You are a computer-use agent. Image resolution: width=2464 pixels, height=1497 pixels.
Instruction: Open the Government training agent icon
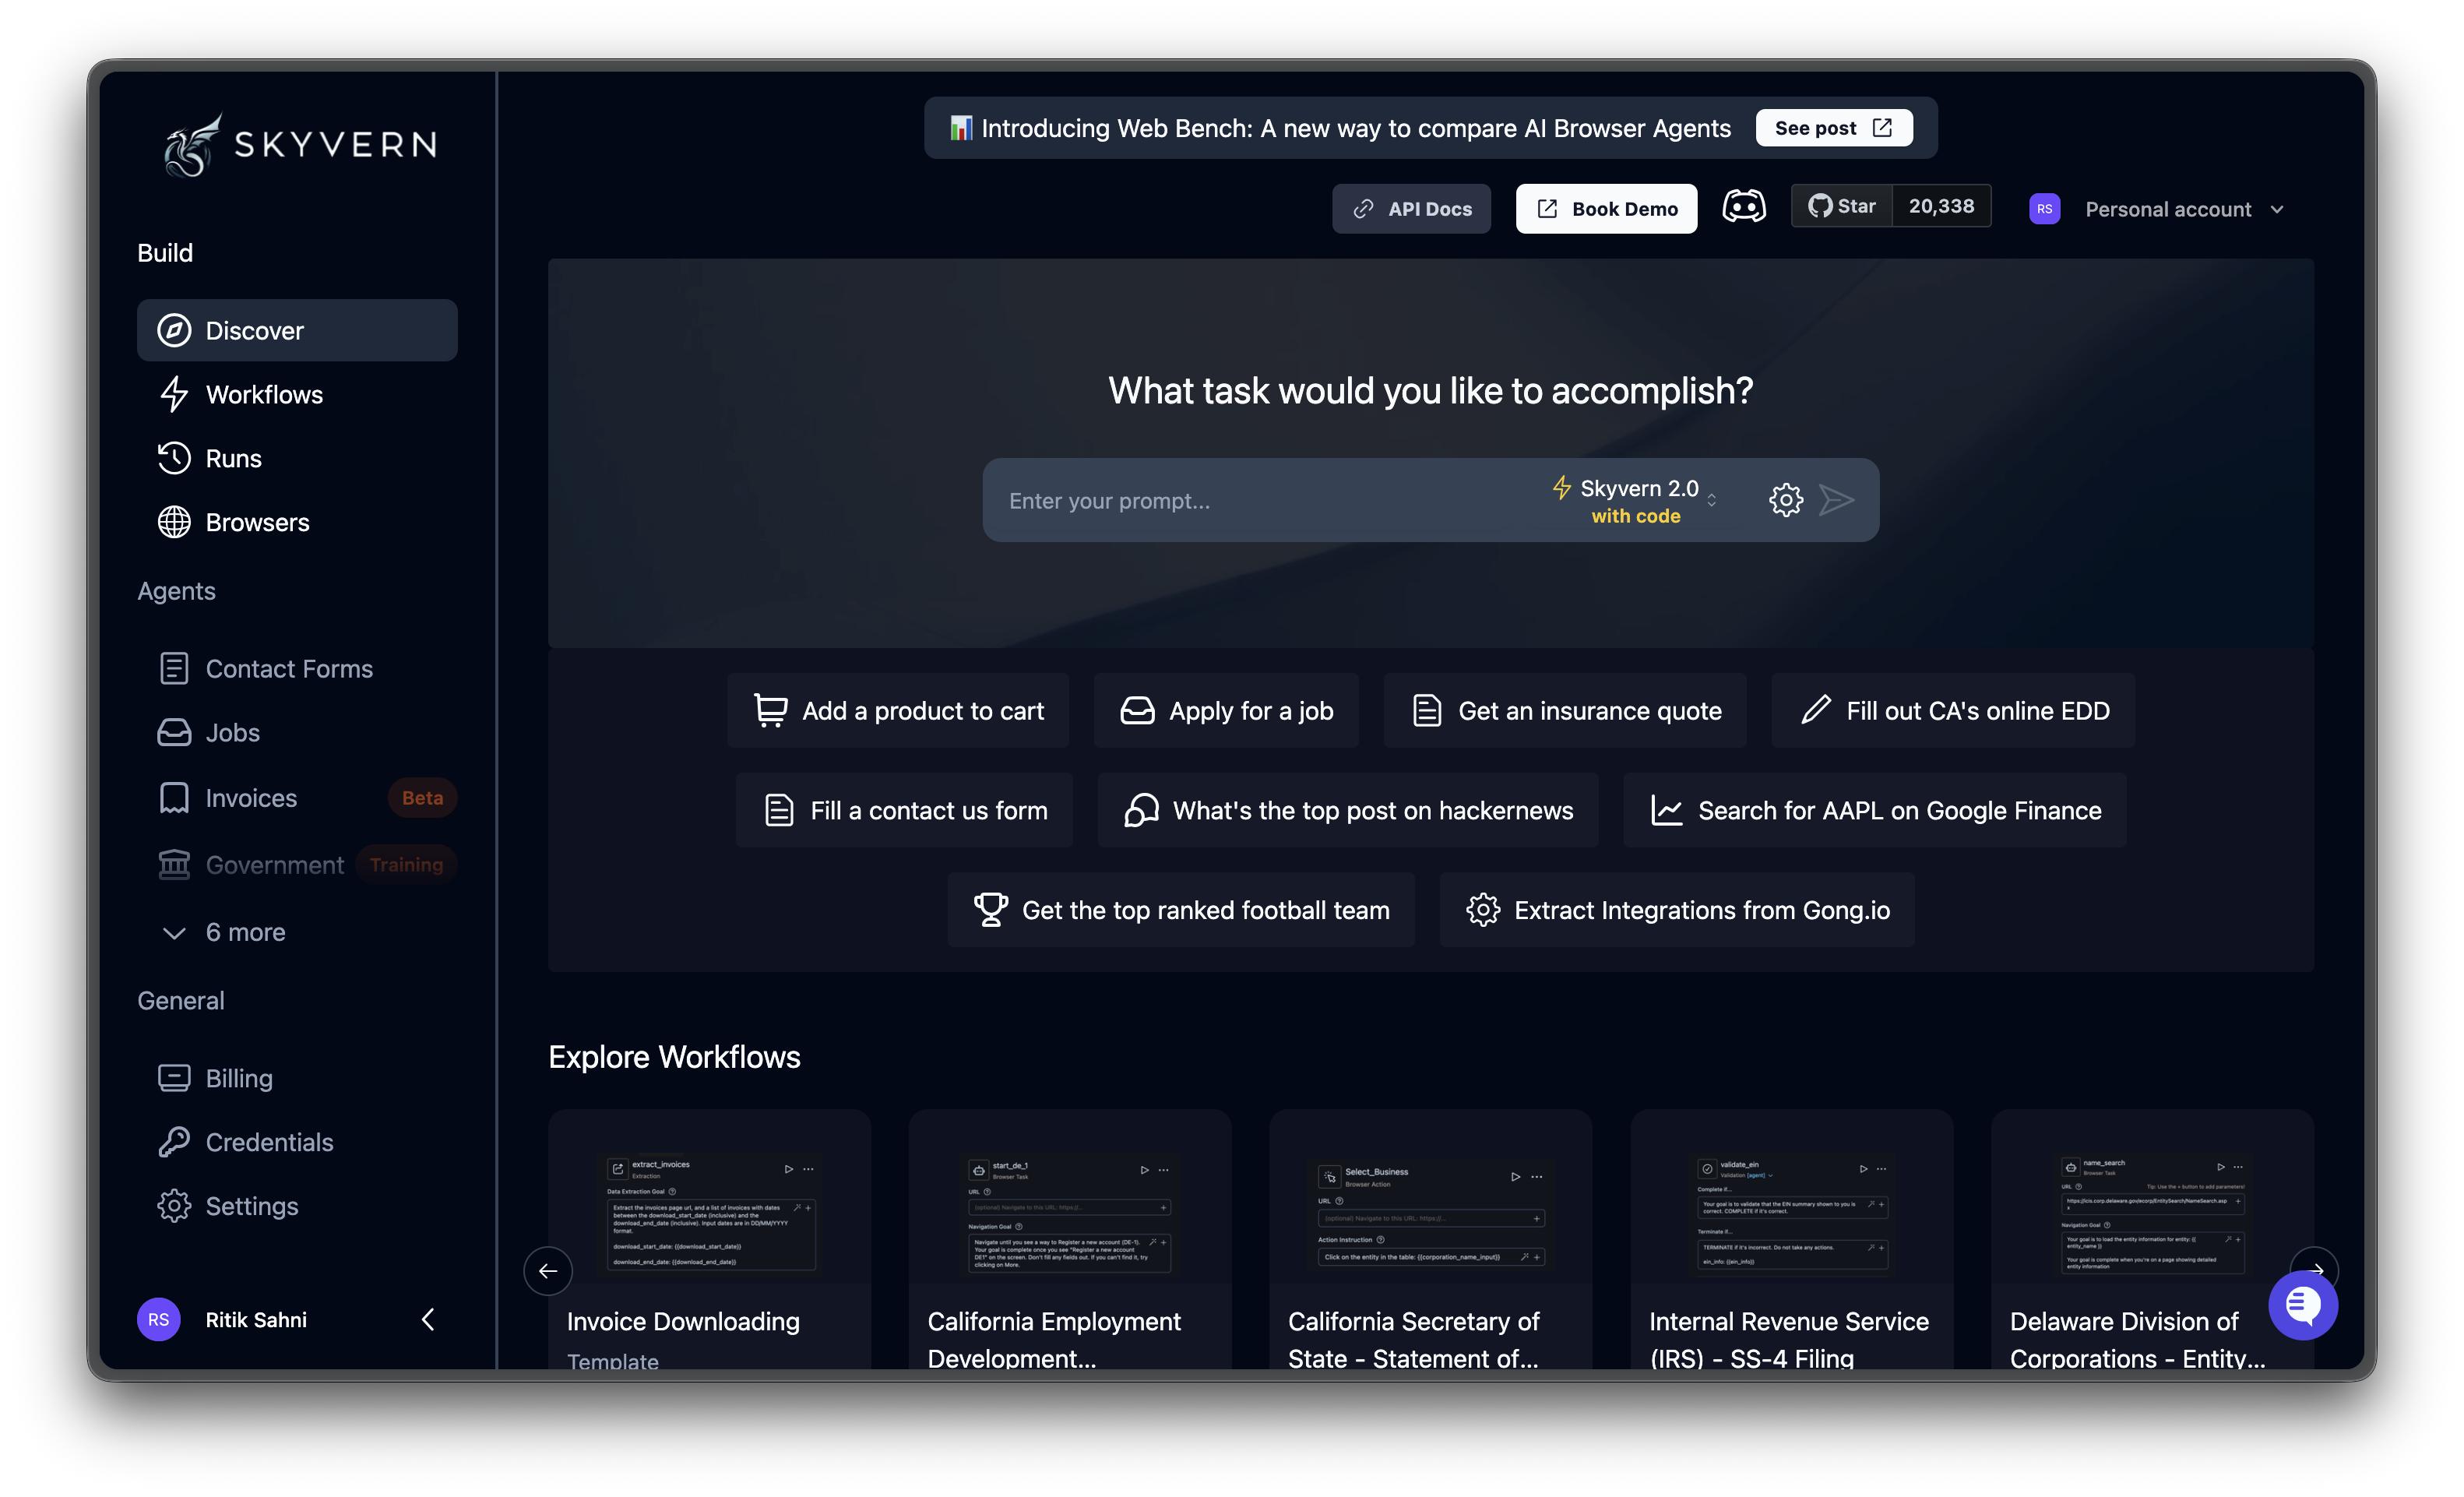coord(175,864)
